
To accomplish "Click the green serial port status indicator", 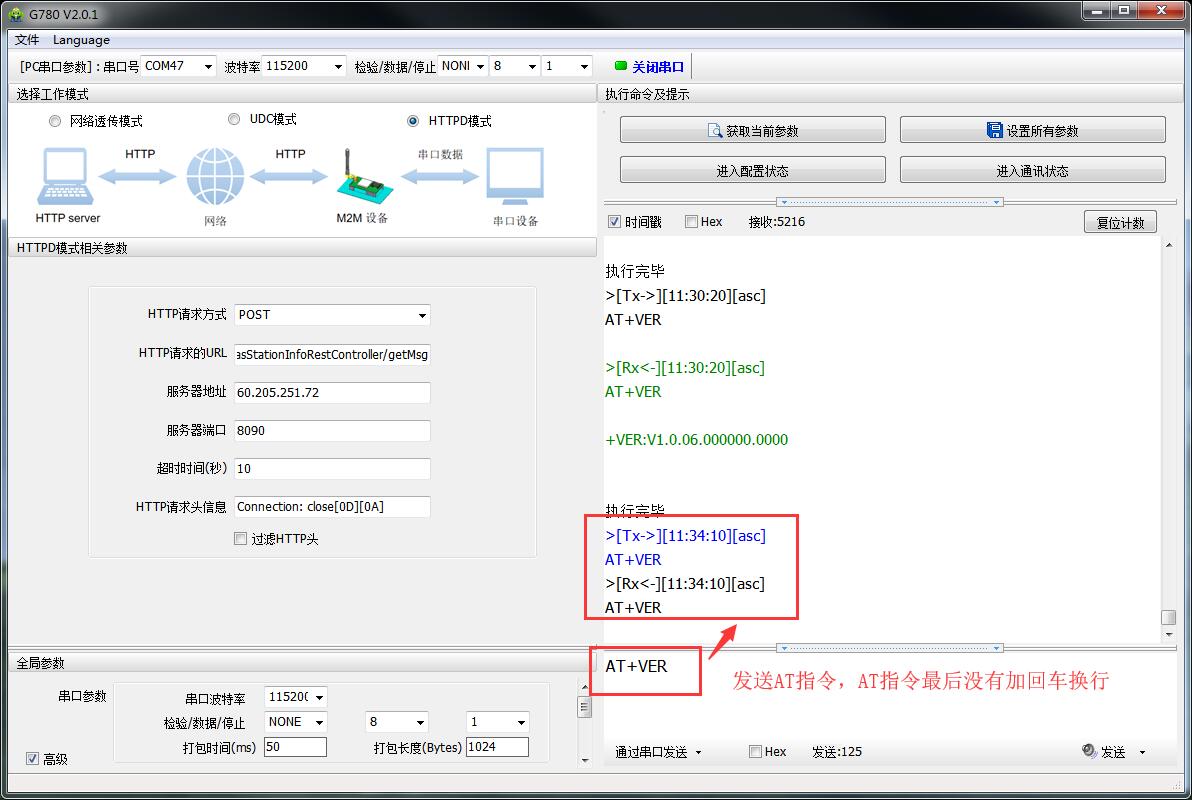I will click(620, 67).
